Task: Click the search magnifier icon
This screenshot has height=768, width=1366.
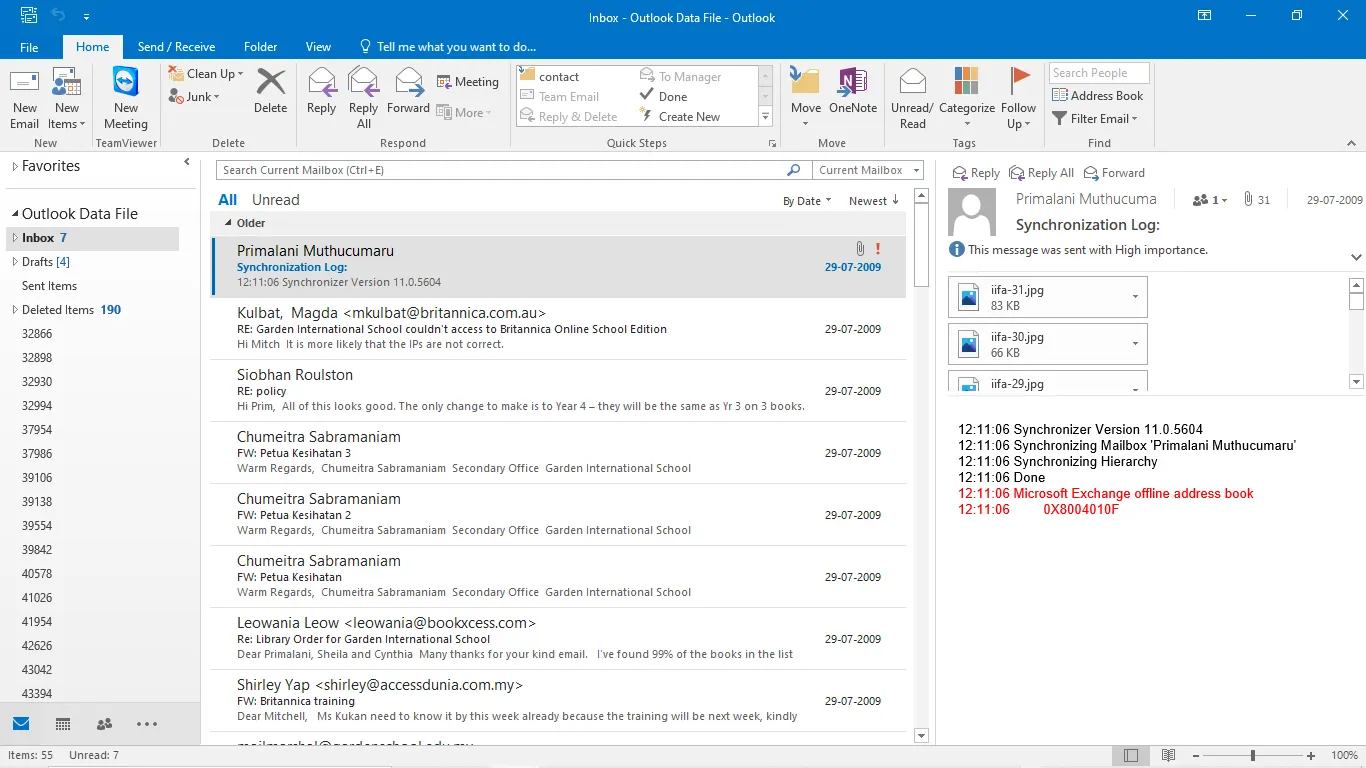Action: tap(794, 170)
